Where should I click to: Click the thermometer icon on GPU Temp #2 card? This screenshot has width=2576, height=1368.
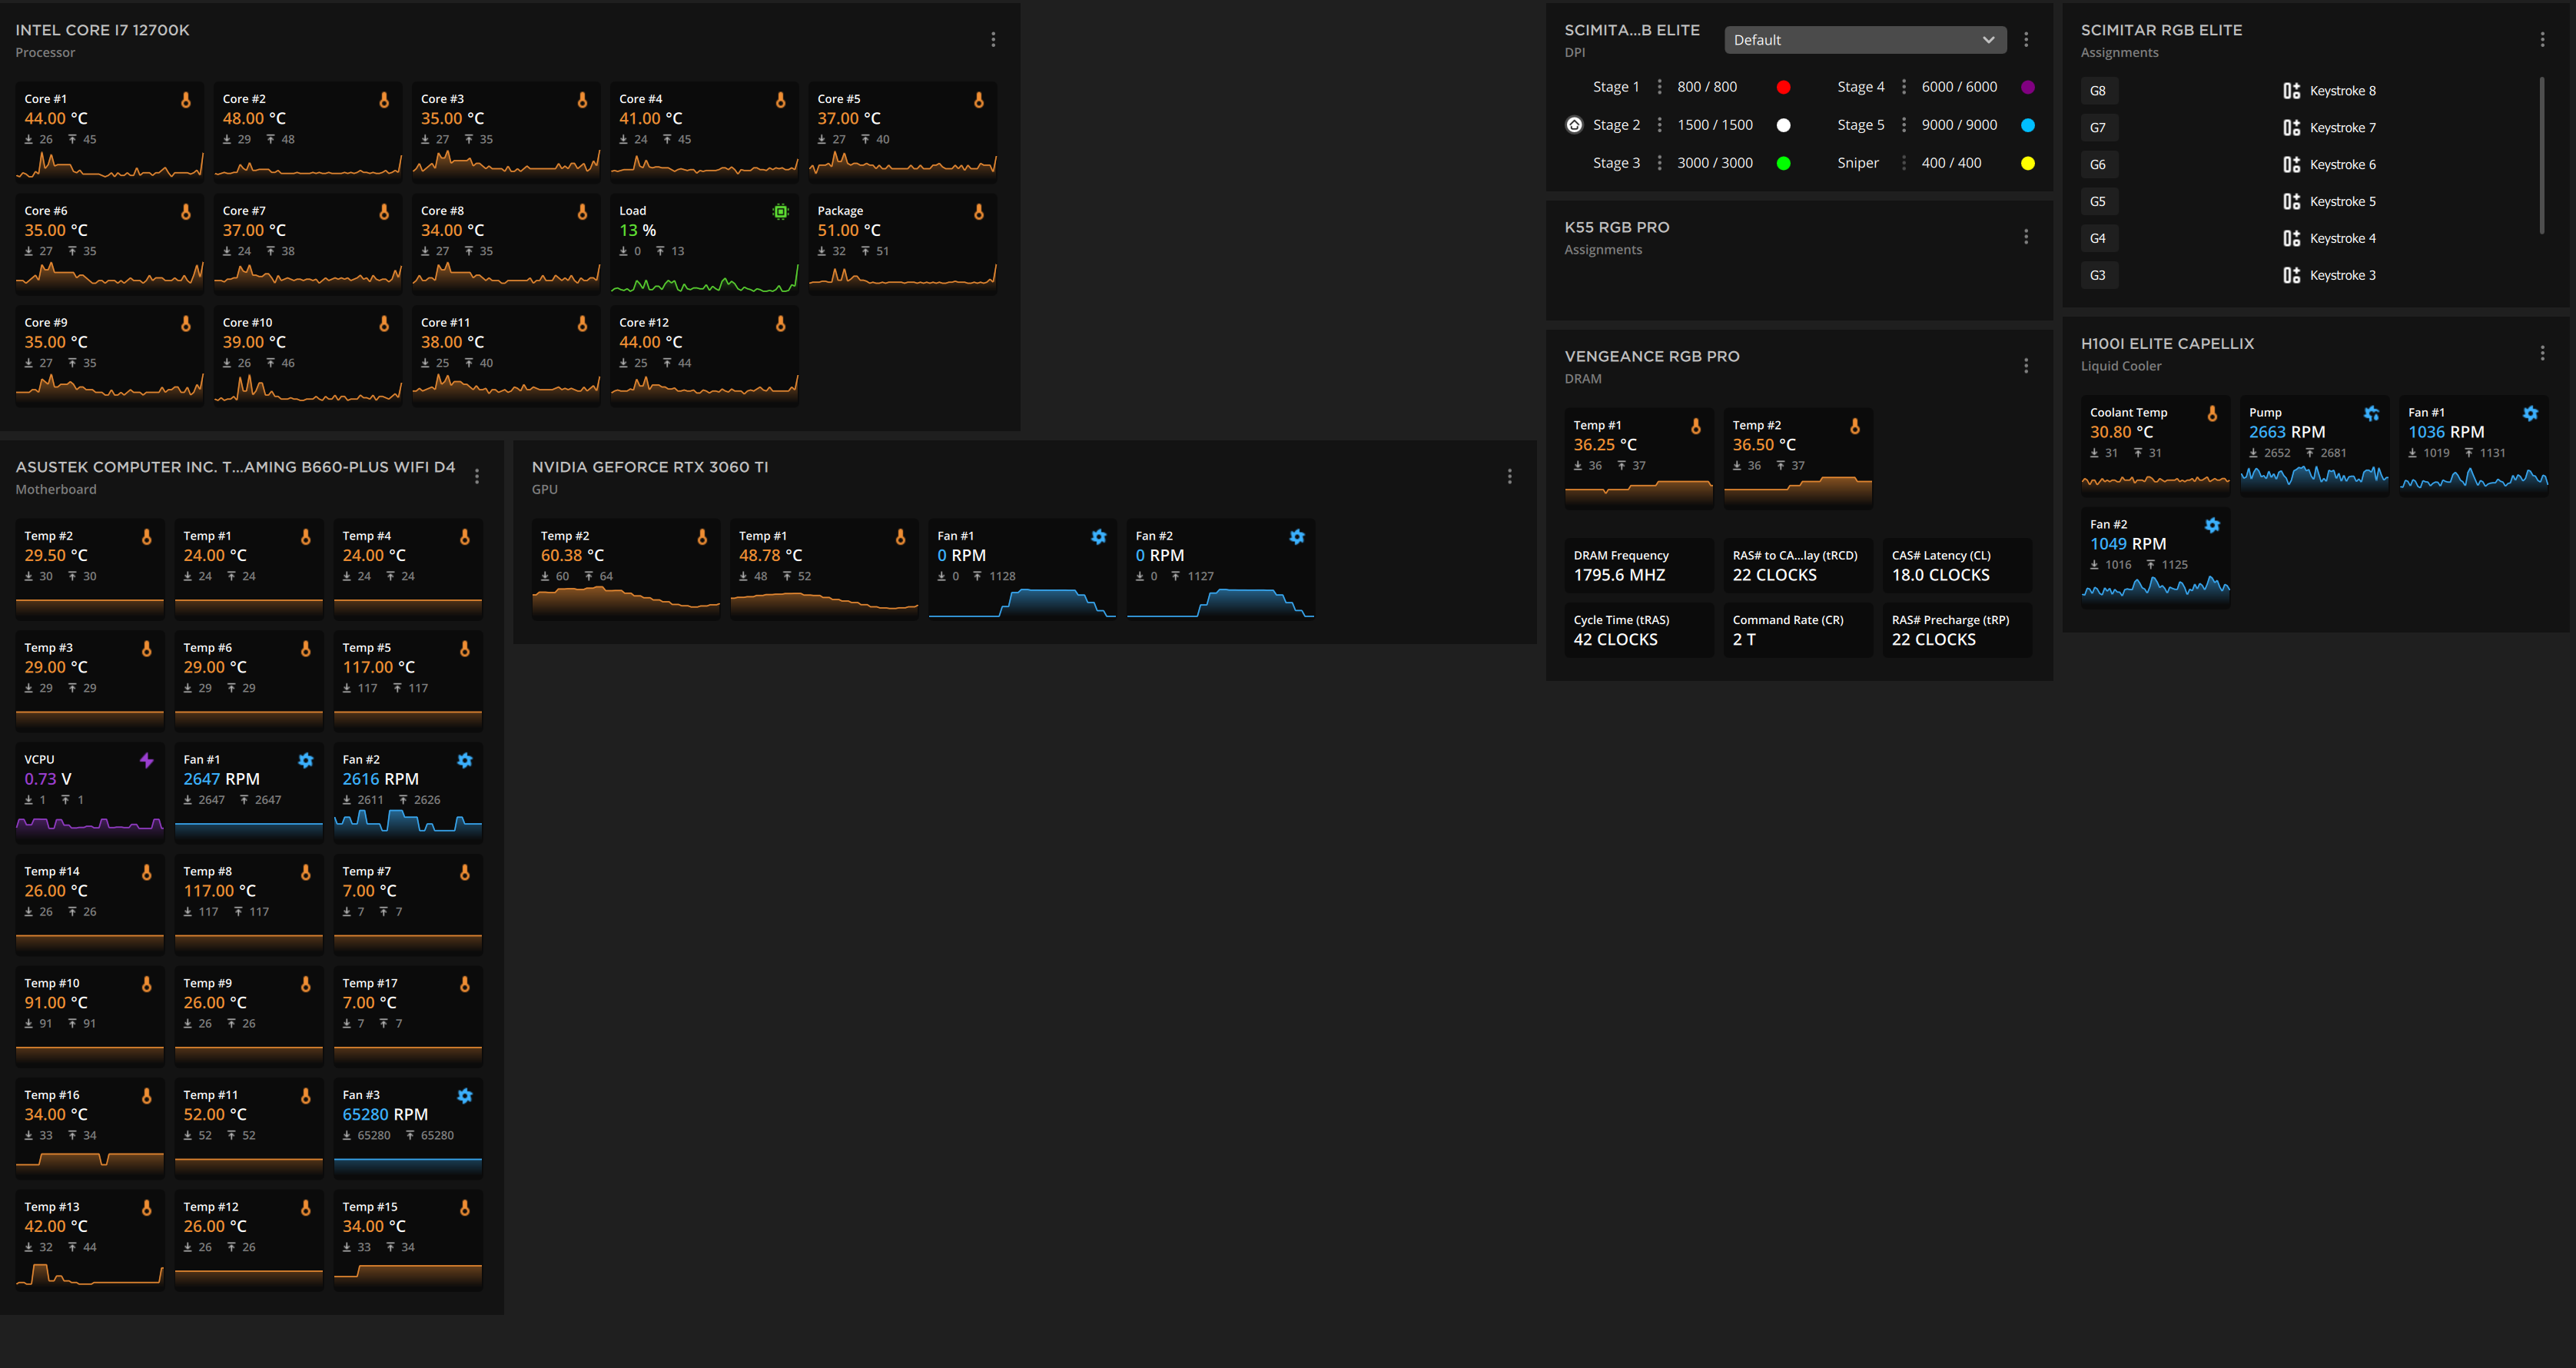tap(702, 537)
